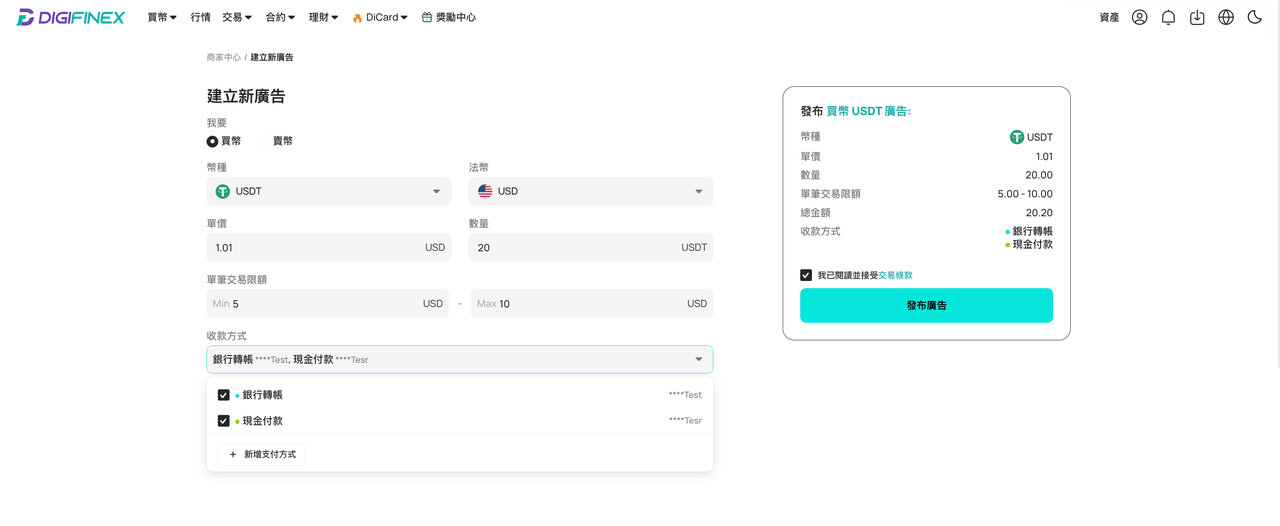Click the ****Test account text in the 銀行轉帳 row
This screenshot has height=526, width=1280.
click(685, 395)
